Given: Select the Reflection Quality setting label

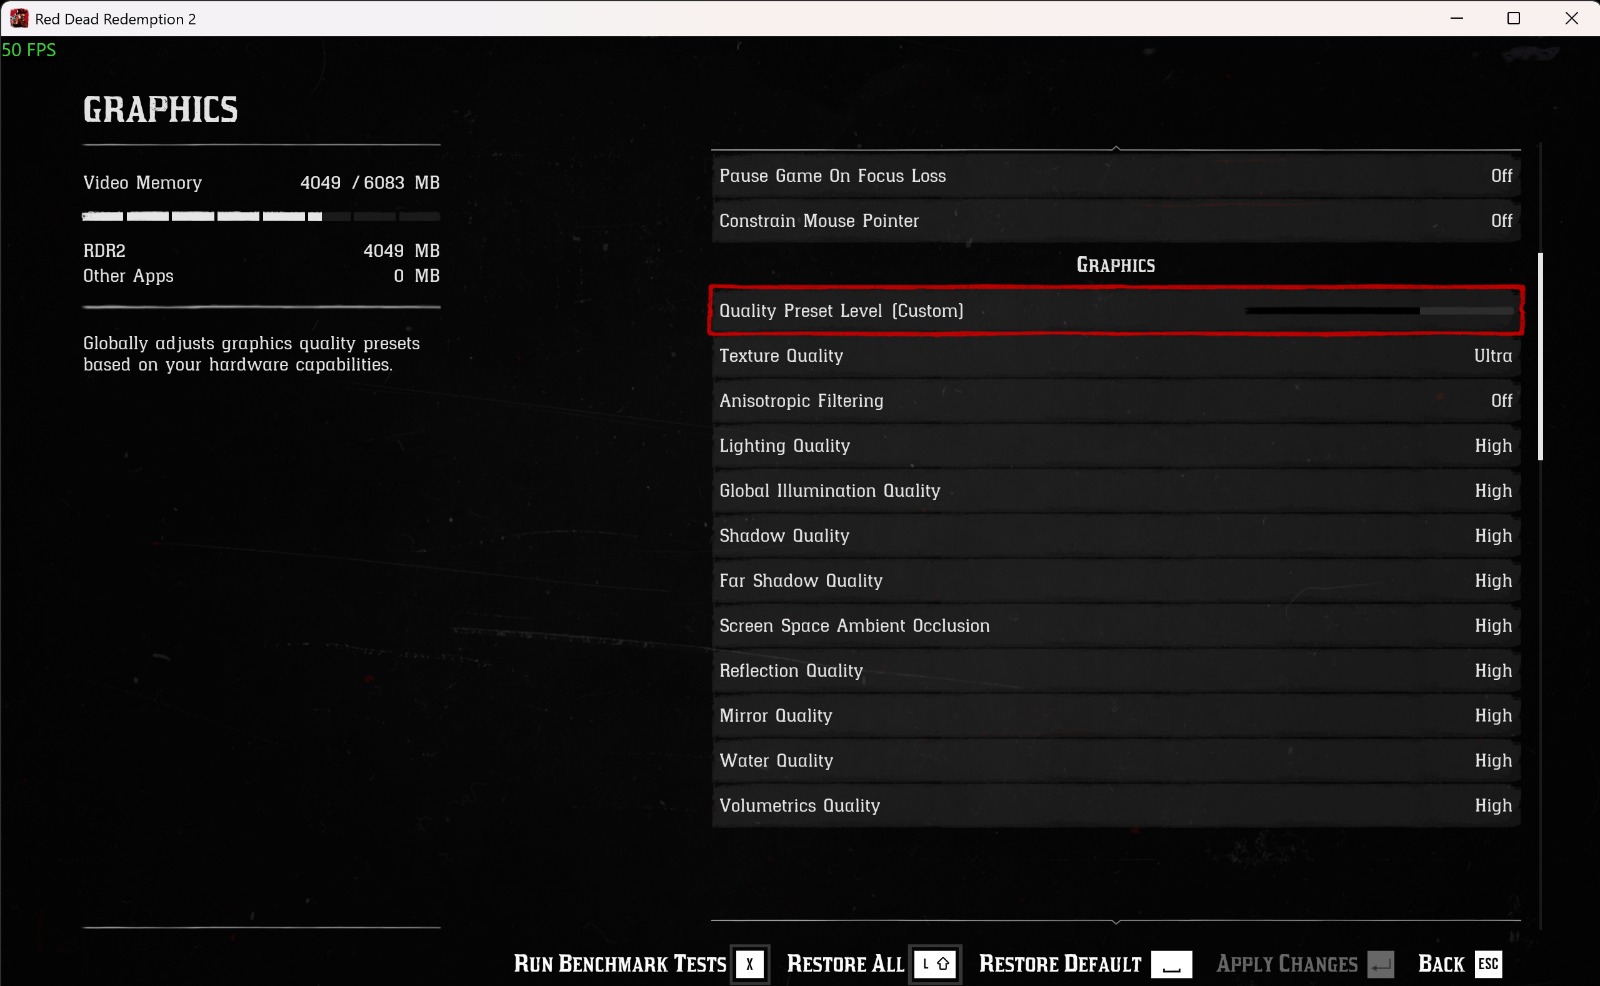Looking at the screenshot, I should pyautogui.click(x=791, y=671).
